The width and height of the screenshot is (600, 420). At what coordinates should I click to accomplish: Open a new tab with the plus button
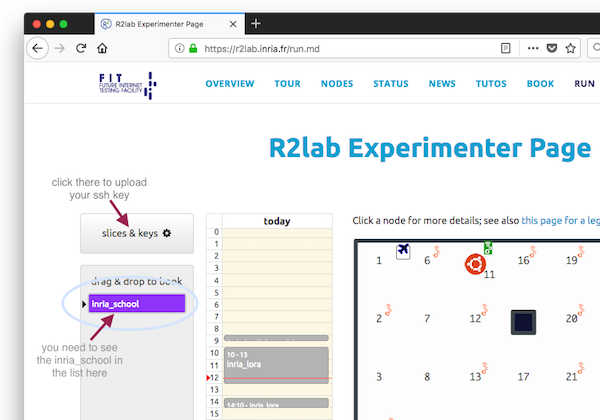[x=256, y=24]
